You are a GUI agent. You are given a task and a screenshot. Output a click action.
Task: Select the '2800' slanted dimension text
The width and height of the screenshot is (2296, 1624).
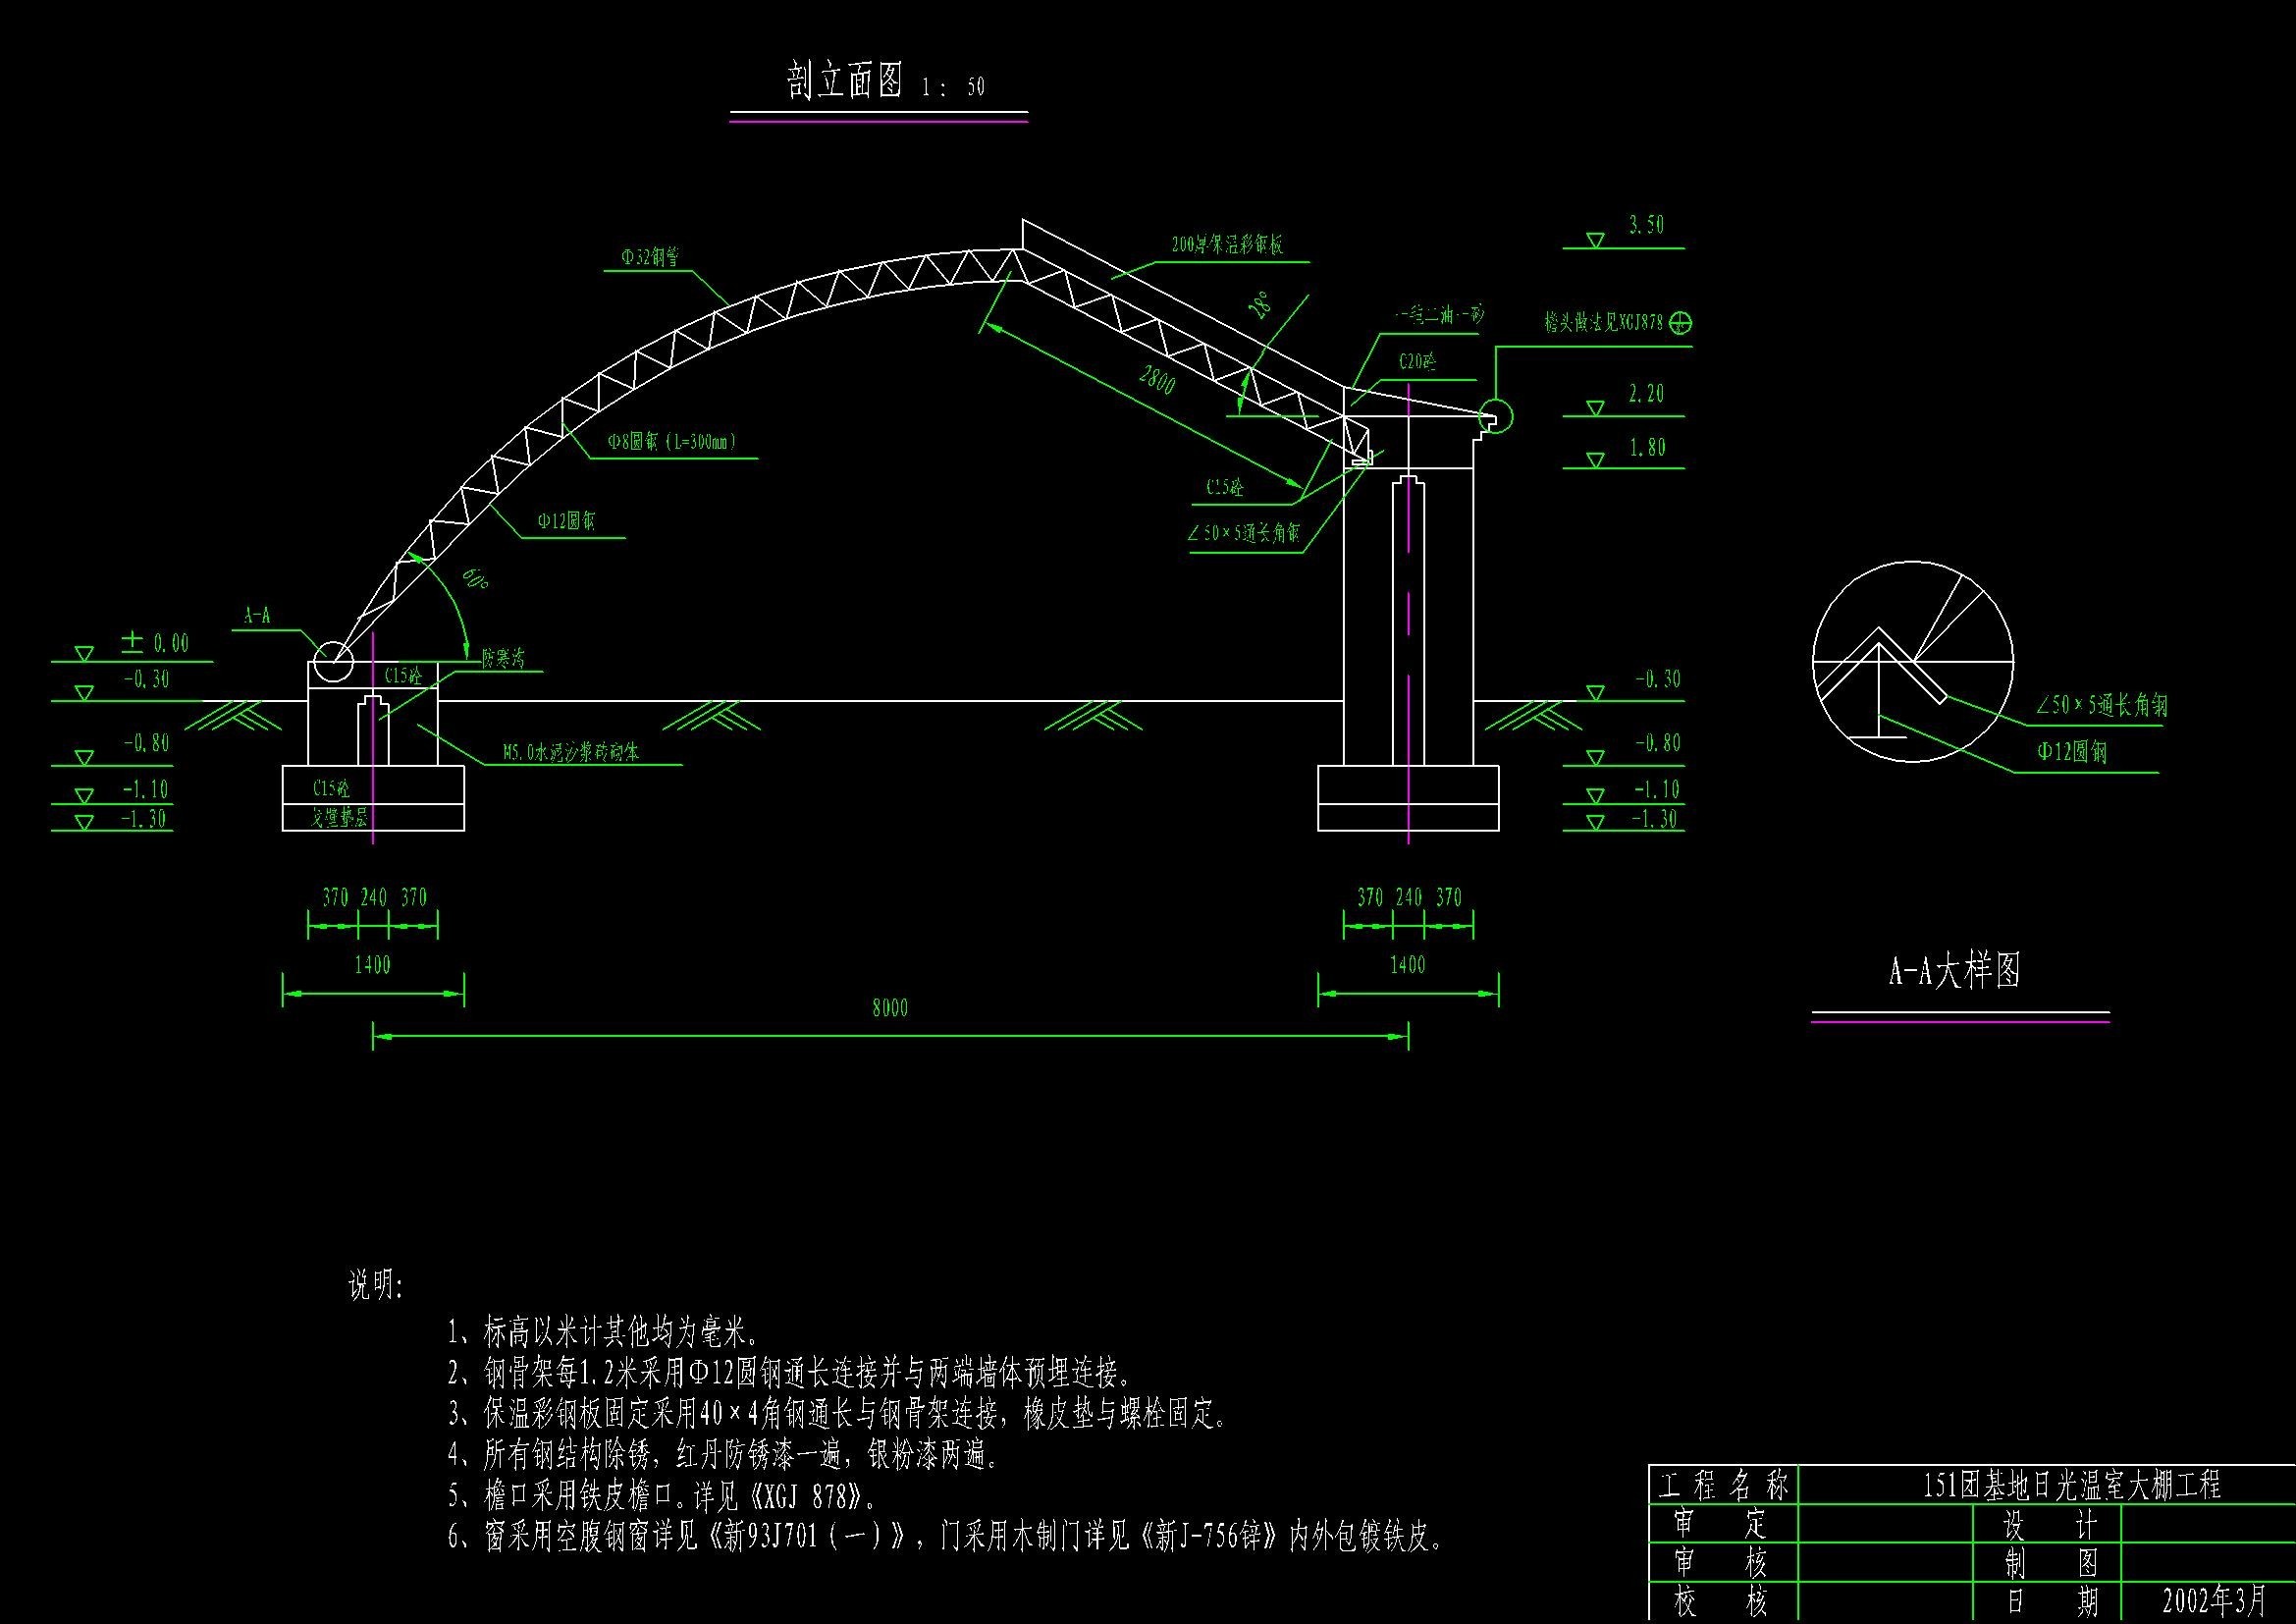click(x=1156, y=379)
